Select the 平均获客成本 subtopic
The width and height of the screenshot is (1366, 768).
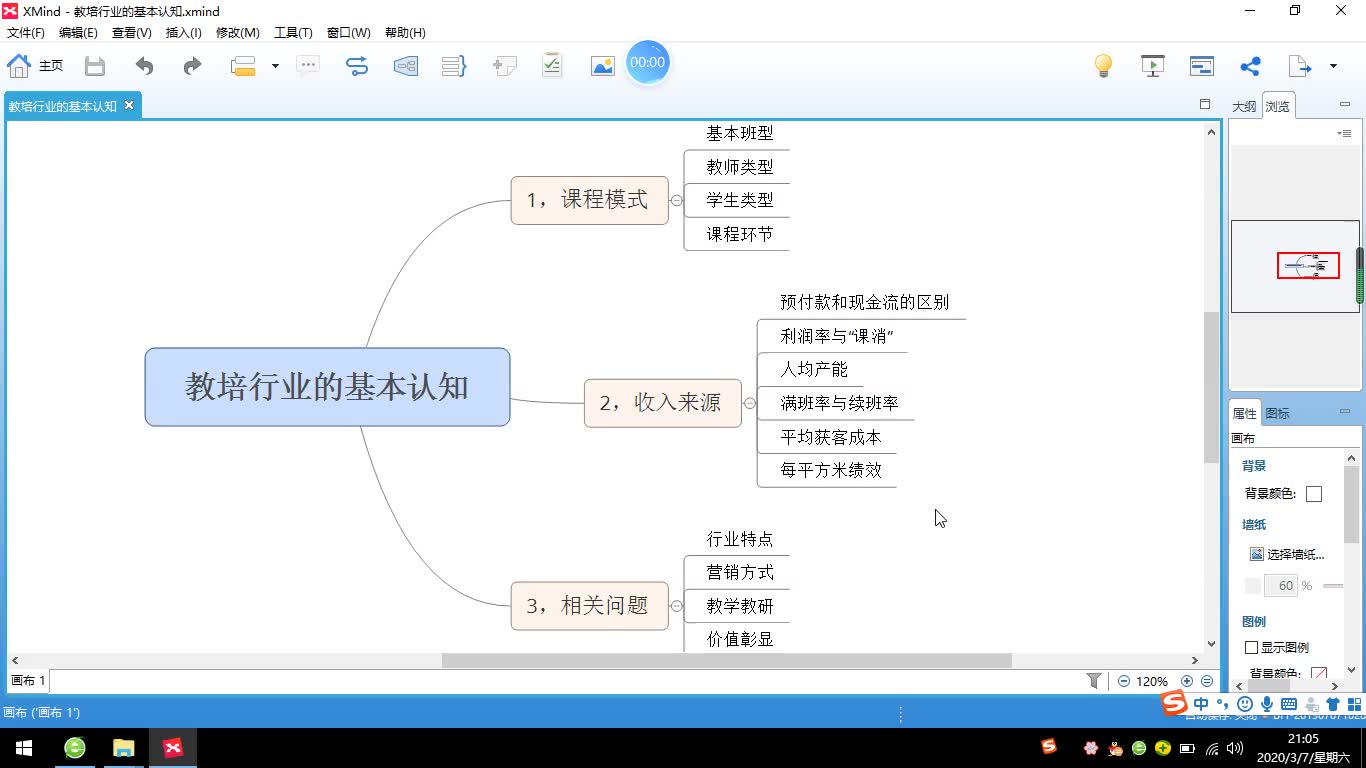coord(831,437)
